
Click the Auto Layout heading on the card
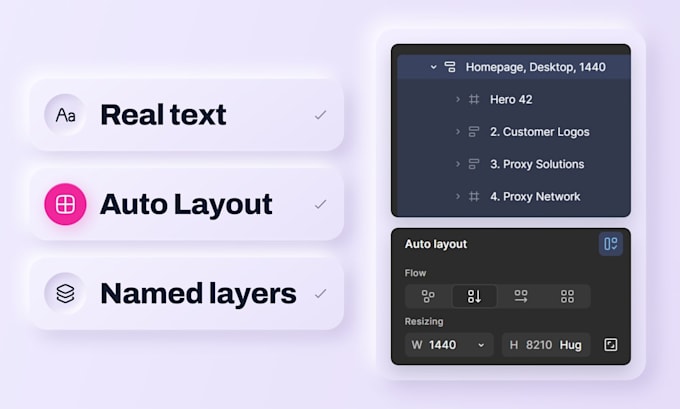[x=186, y=204]
